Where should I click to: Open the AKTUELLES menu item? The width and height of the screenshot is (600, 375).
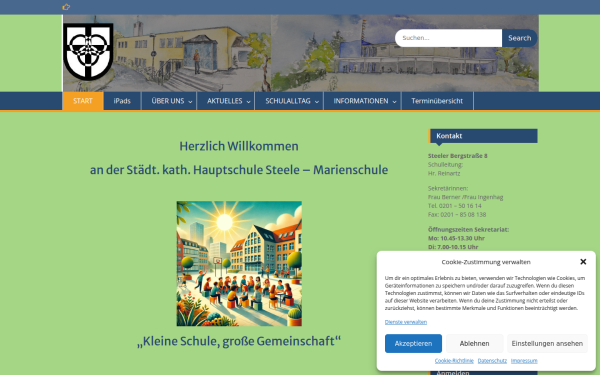pos(225,101)
